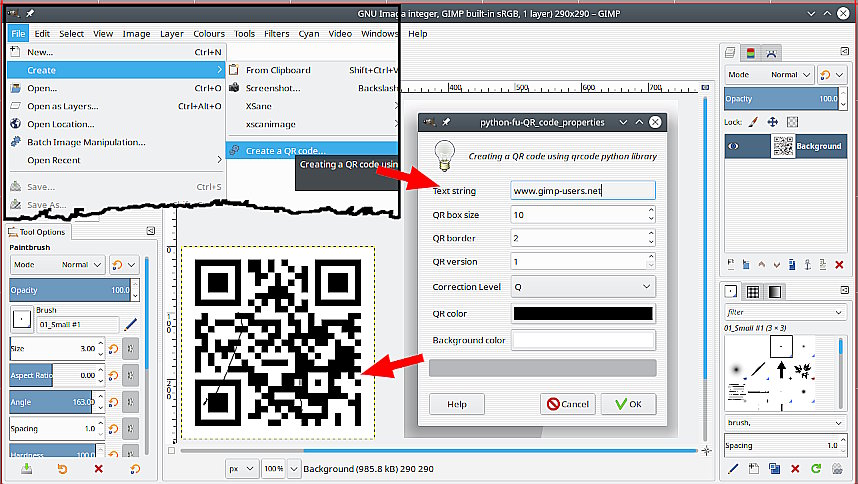Image resolution: width=858 pixels, height=484 pixels.
Task: Refresh the brushes list
Action: click(x=816, y=468)
